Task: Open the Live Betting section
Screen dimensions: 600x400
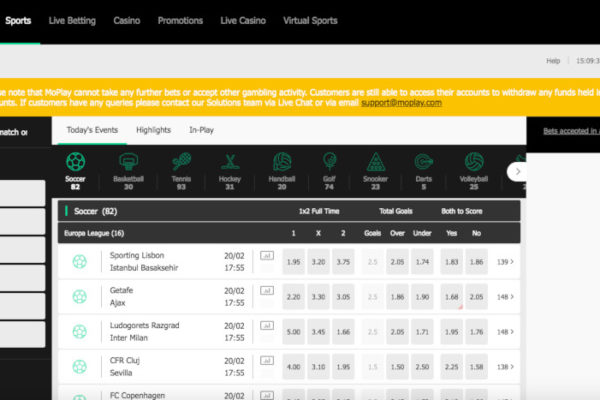Action: [72, 21]
